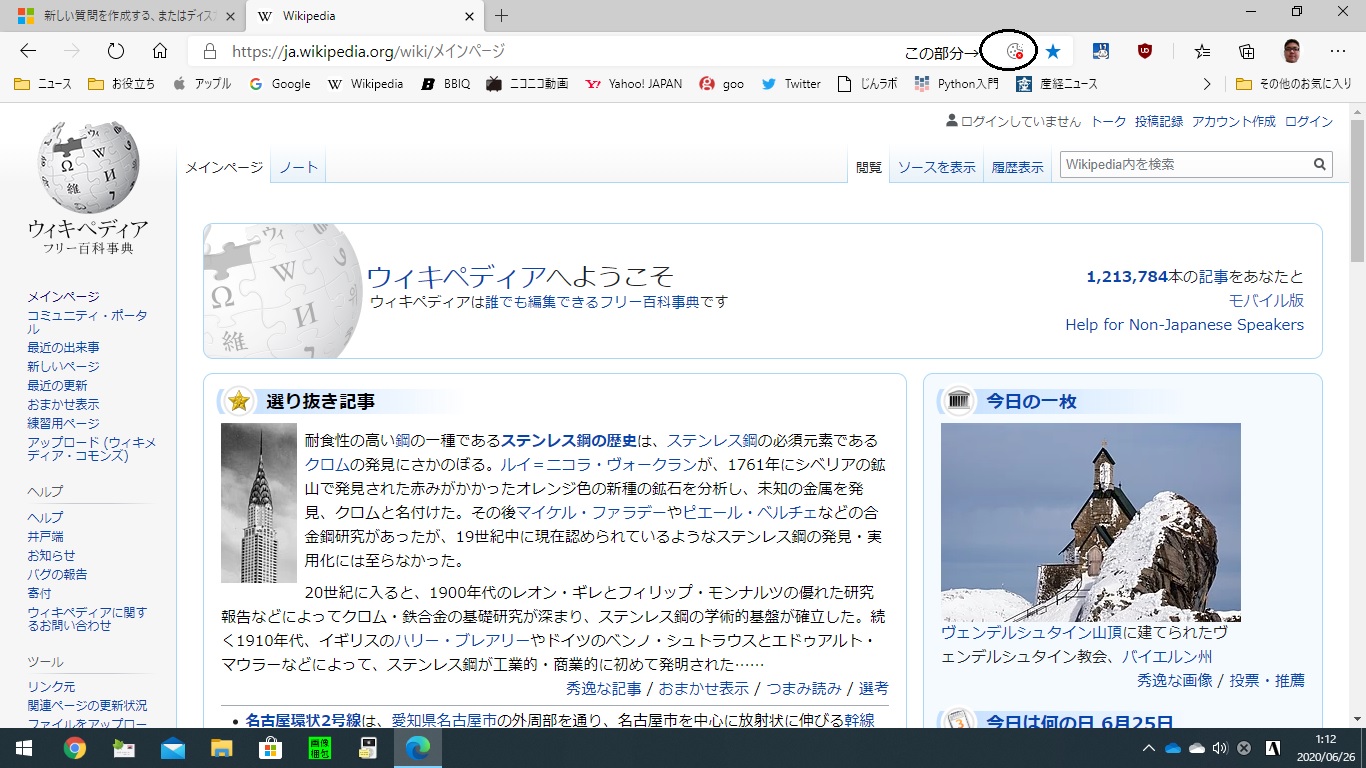The image size is (1366, 768).
Task: Go back with the browser back arrow
Action: point(28,51)
